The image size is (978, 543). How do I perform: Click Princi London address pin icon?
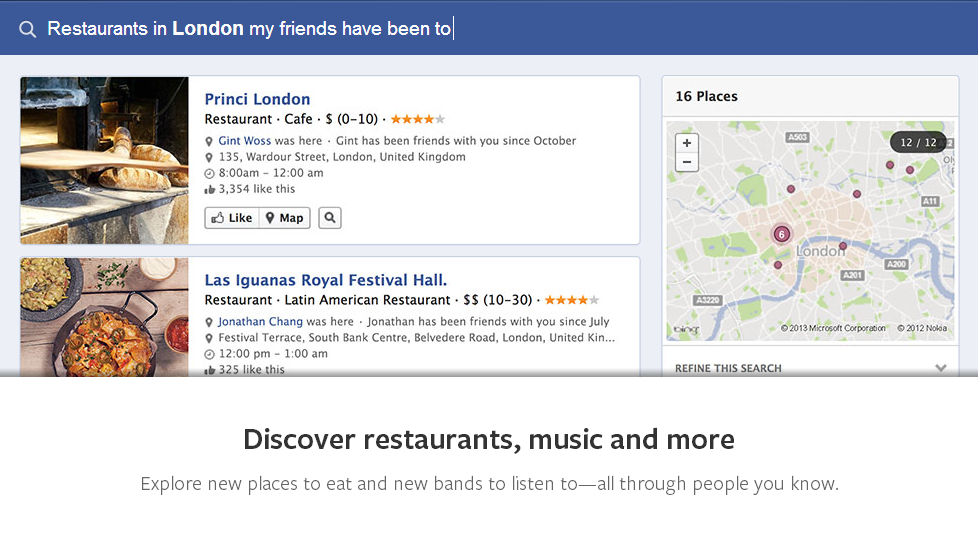pyautogui.click(x=209, y=157)
